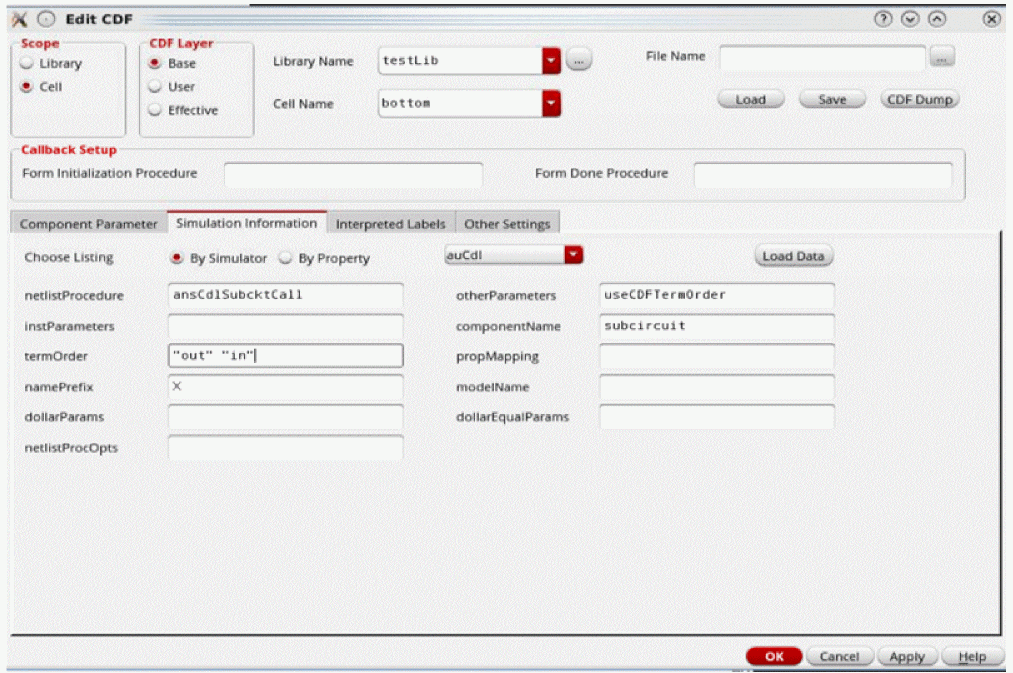Expand the Cell Name dropdown
The width and height of the screenshot is (1013, 673).
click(551, 103)
